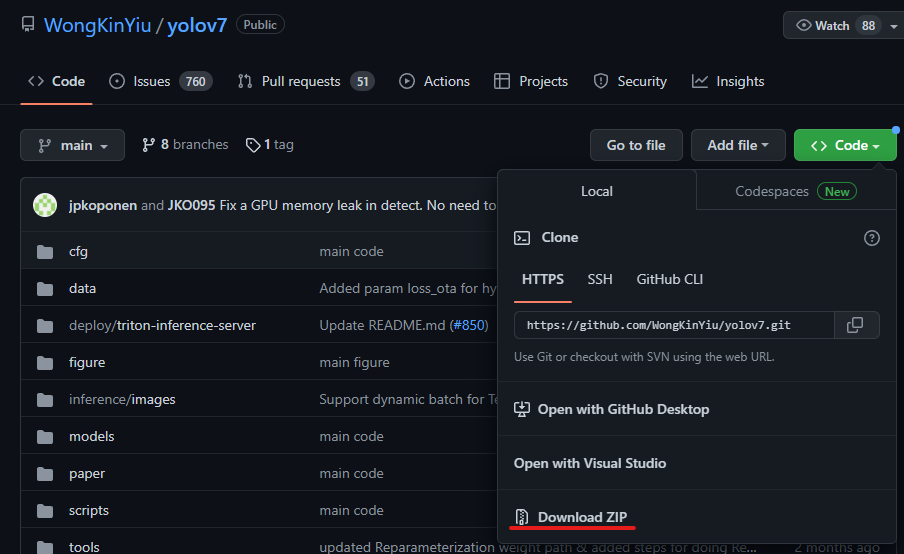Click the scripts folder icon
The image size is (904, 554).
point(45,511)
